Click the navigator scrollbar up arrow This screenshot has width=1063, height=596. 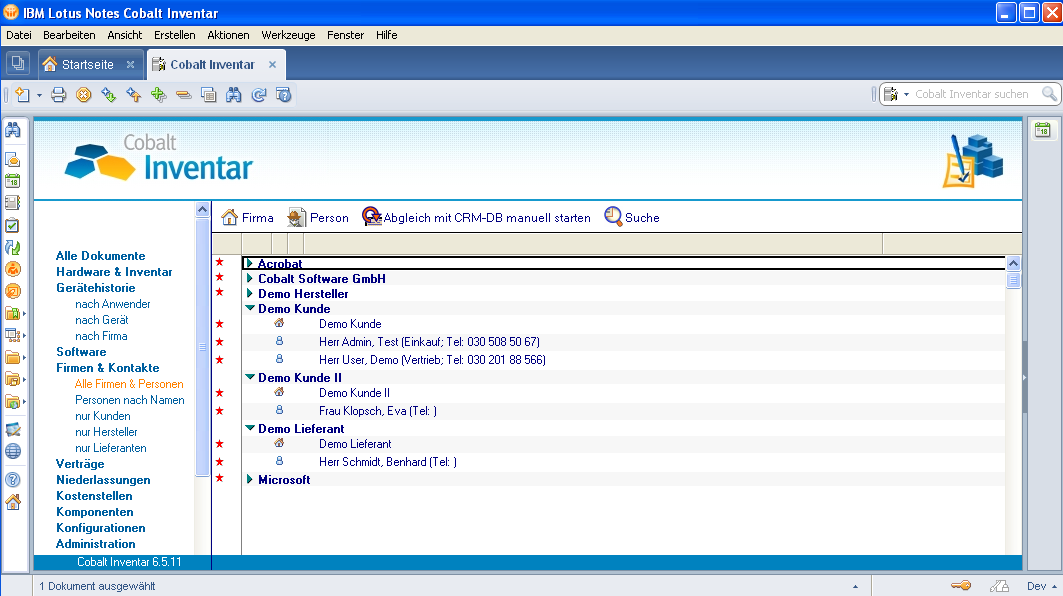point(202,210)
